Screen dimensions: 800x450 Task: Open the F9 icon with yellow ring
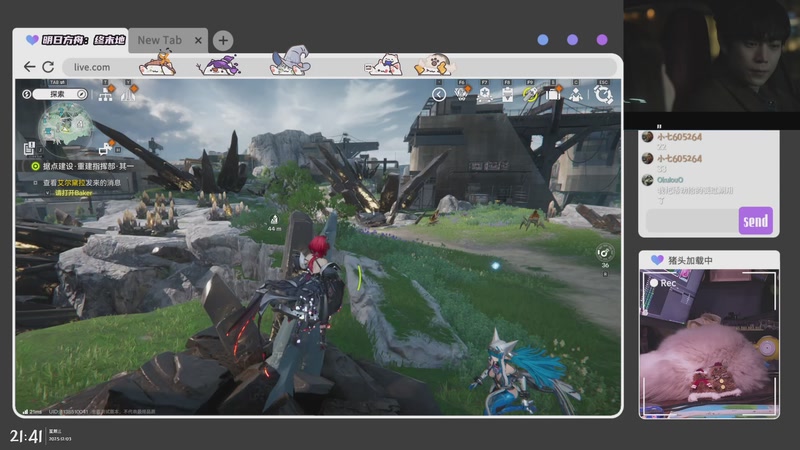(530, 94)
